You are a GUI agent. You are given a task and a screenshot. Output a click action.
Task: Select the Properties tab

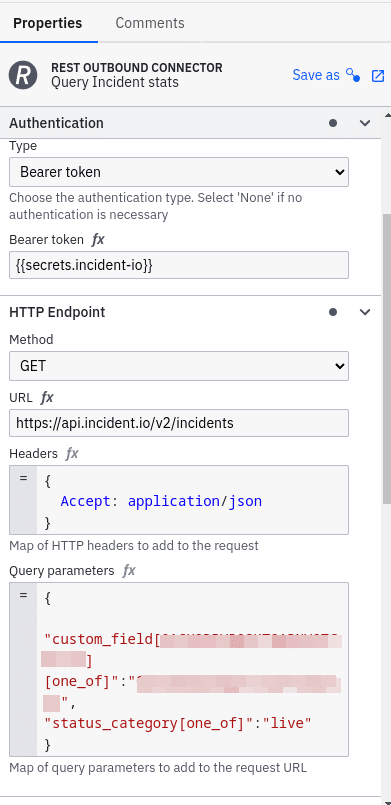[48, 23]
